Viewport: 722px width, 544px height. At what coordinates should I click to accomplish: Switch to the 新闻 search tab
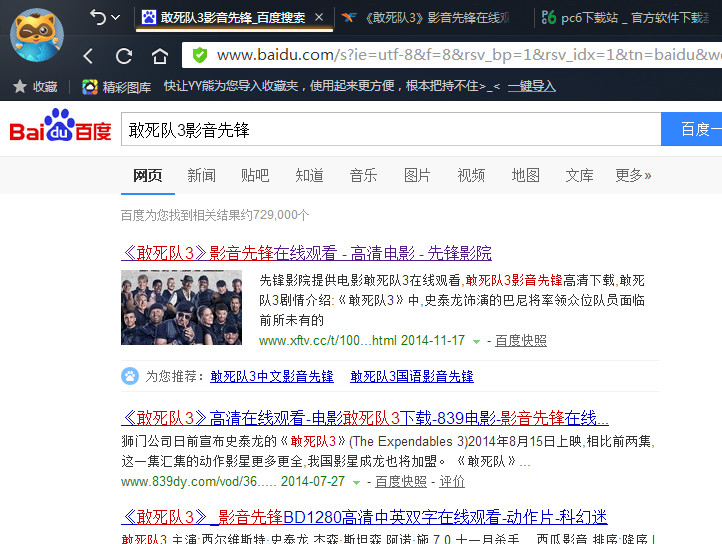tap(201, 175)
